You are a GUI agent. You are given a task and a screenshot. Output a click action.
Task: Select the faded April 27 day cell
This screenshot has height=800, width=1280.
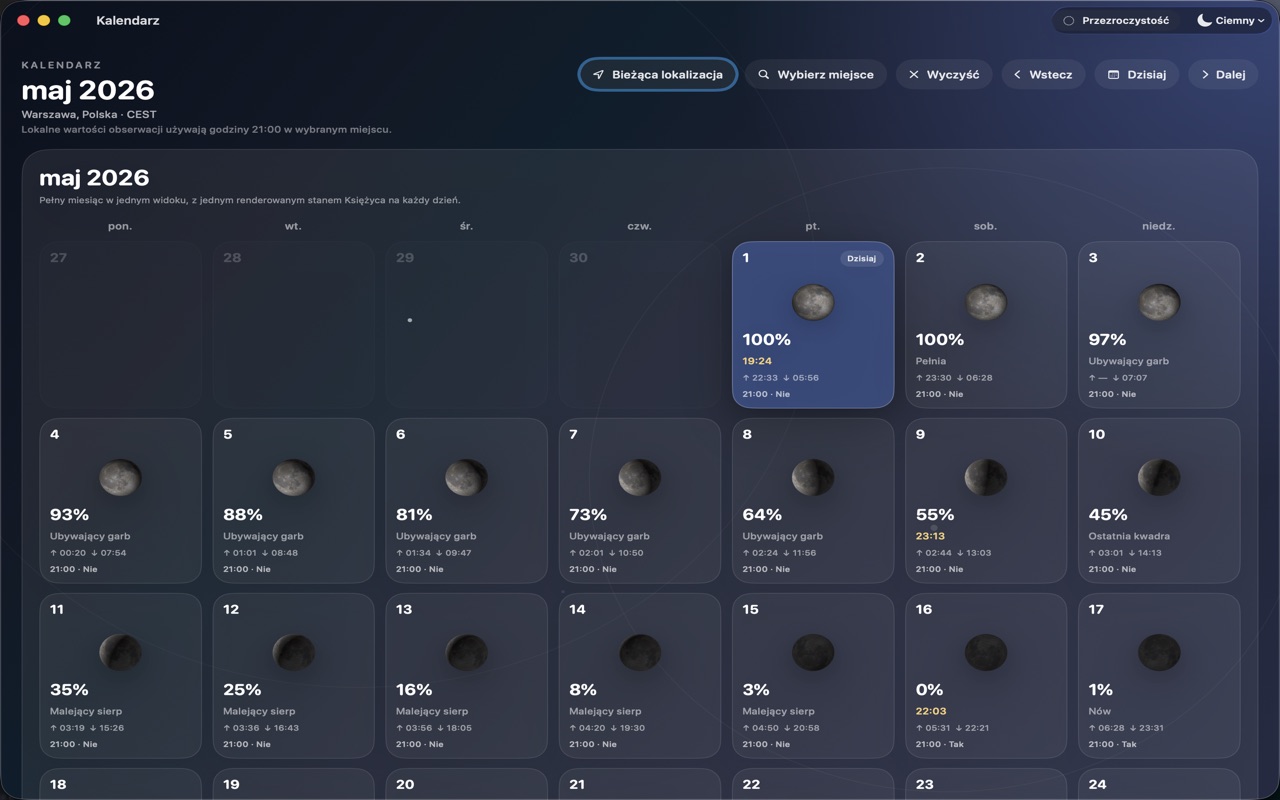[120, 324]
